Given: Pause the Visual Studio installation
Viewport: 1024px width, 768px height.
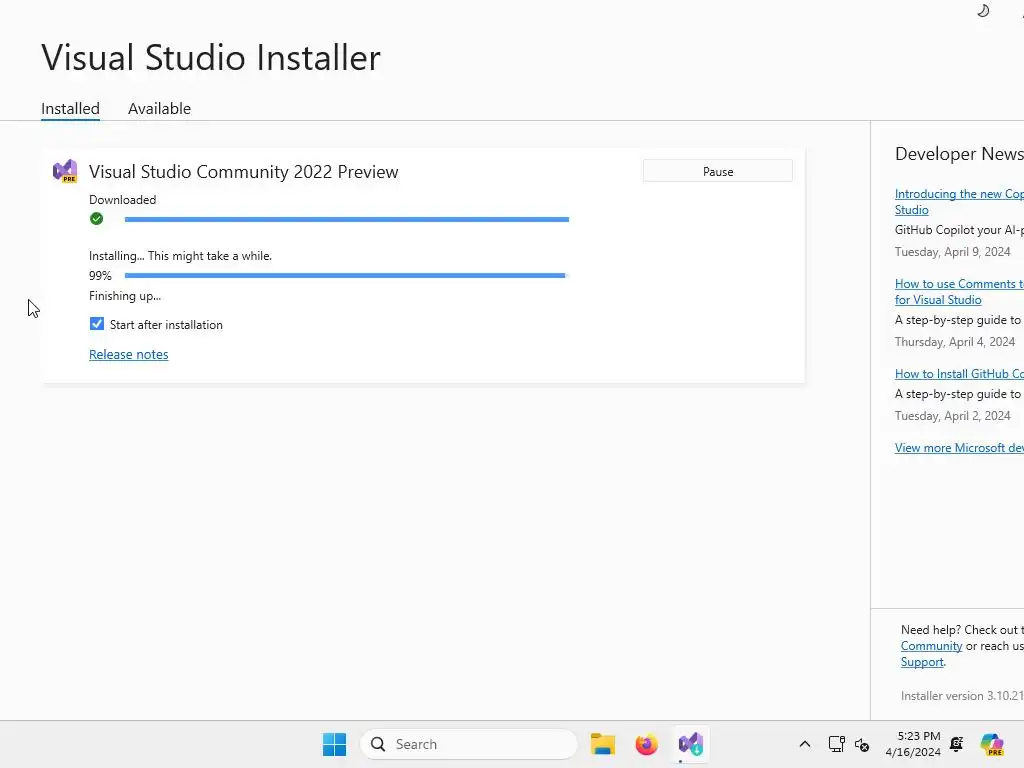Looking at the screenshot, I should (x=718, y=171).
